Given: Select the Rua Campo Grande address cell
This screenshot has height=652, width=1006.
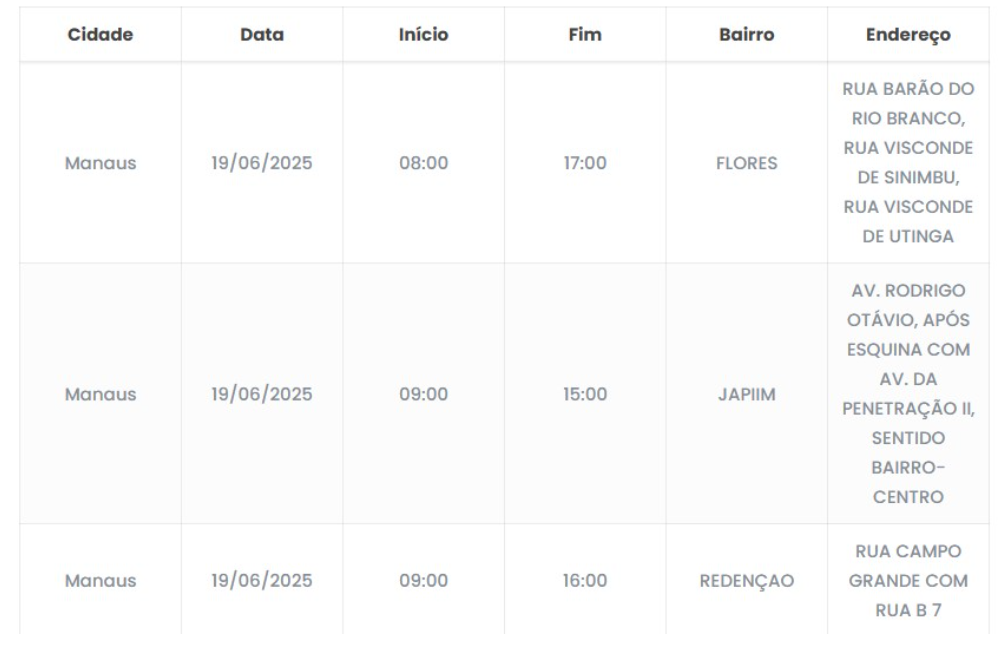Looking at the screenshot, I should point(908,580).
